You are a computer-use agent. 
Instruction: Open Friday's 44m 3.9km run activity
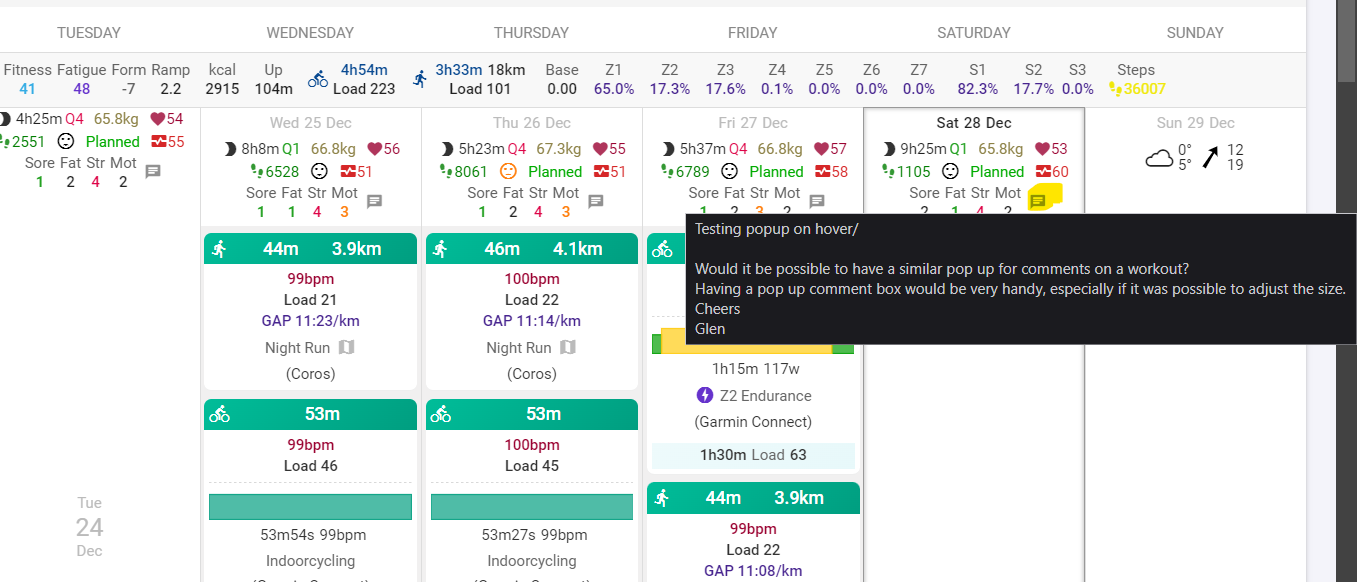tap(753, 498)
